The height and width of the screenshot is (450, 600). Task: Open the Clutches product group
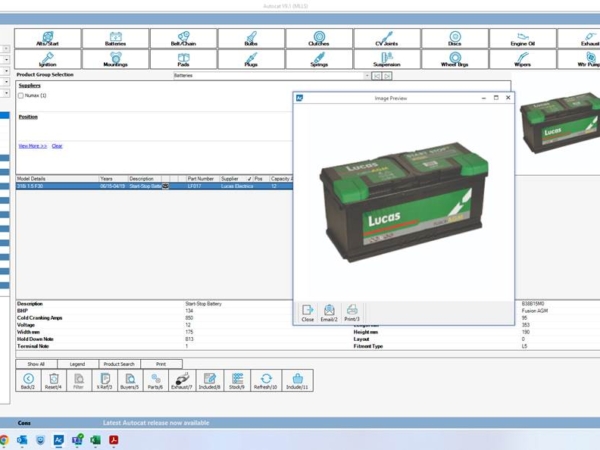[x=319, y=39]
